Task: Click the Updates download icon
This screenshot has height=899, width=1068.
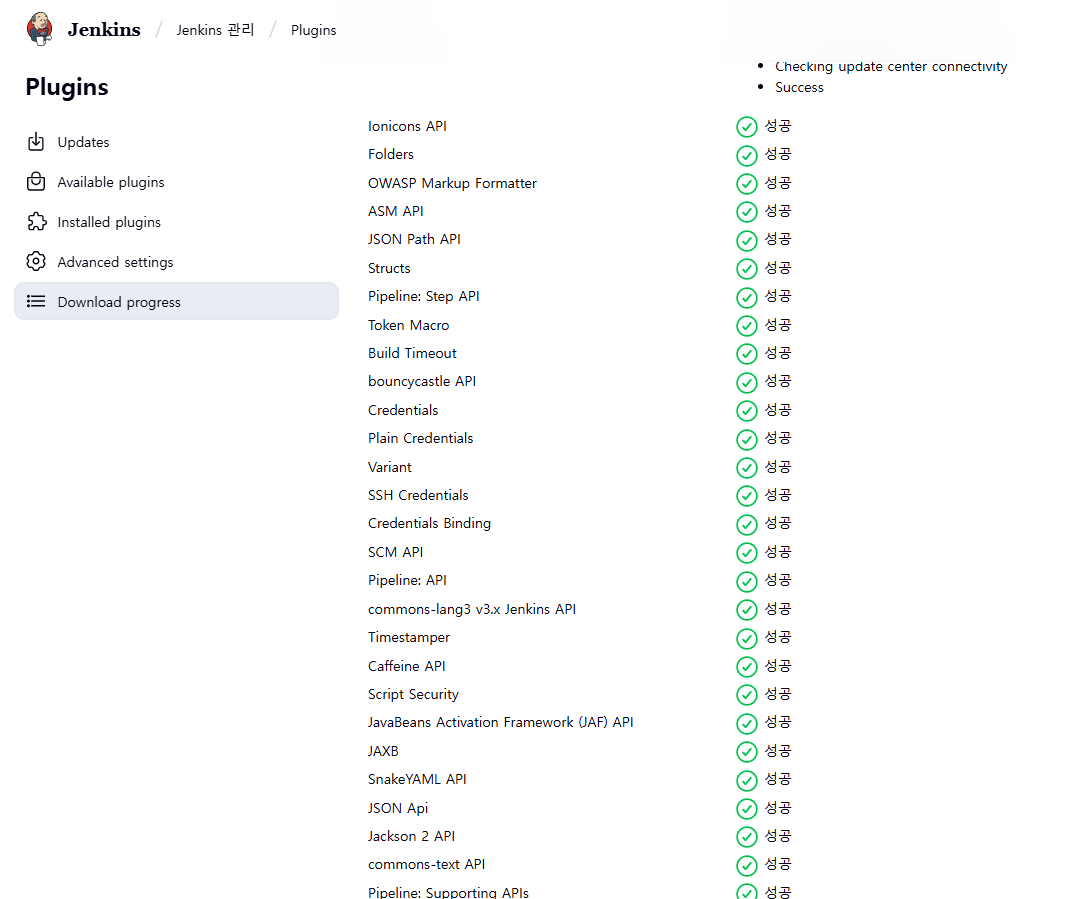Action: point(36,142)
